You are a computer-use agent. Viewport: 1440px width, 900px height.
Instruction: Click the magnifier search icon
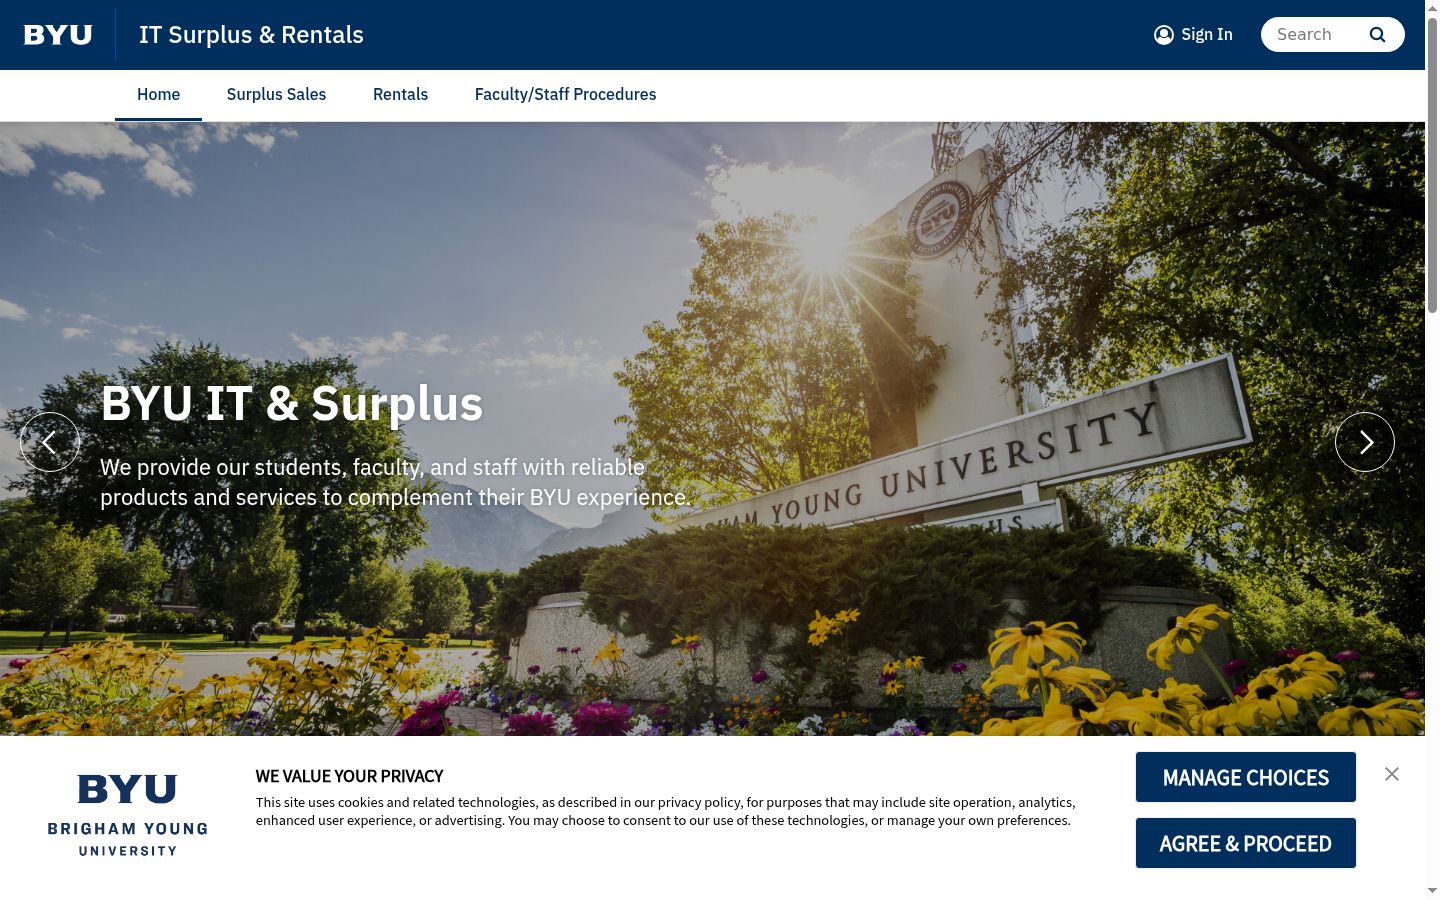[1377, 35]
